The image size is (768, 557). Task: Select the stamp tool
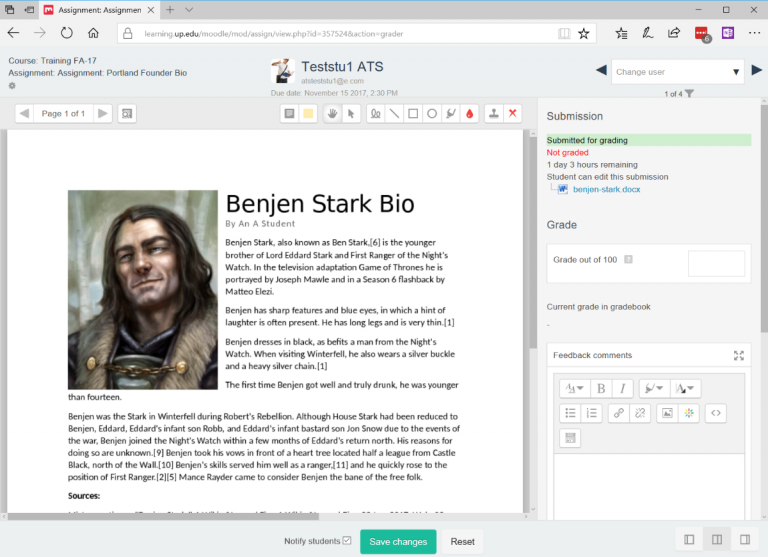[x=494, y=114]
